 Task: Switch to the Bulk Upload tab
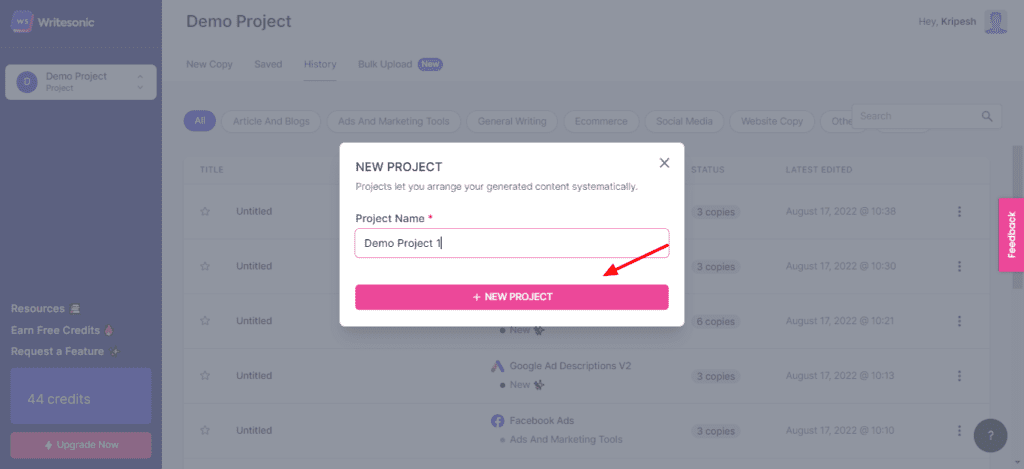point(385,64)
